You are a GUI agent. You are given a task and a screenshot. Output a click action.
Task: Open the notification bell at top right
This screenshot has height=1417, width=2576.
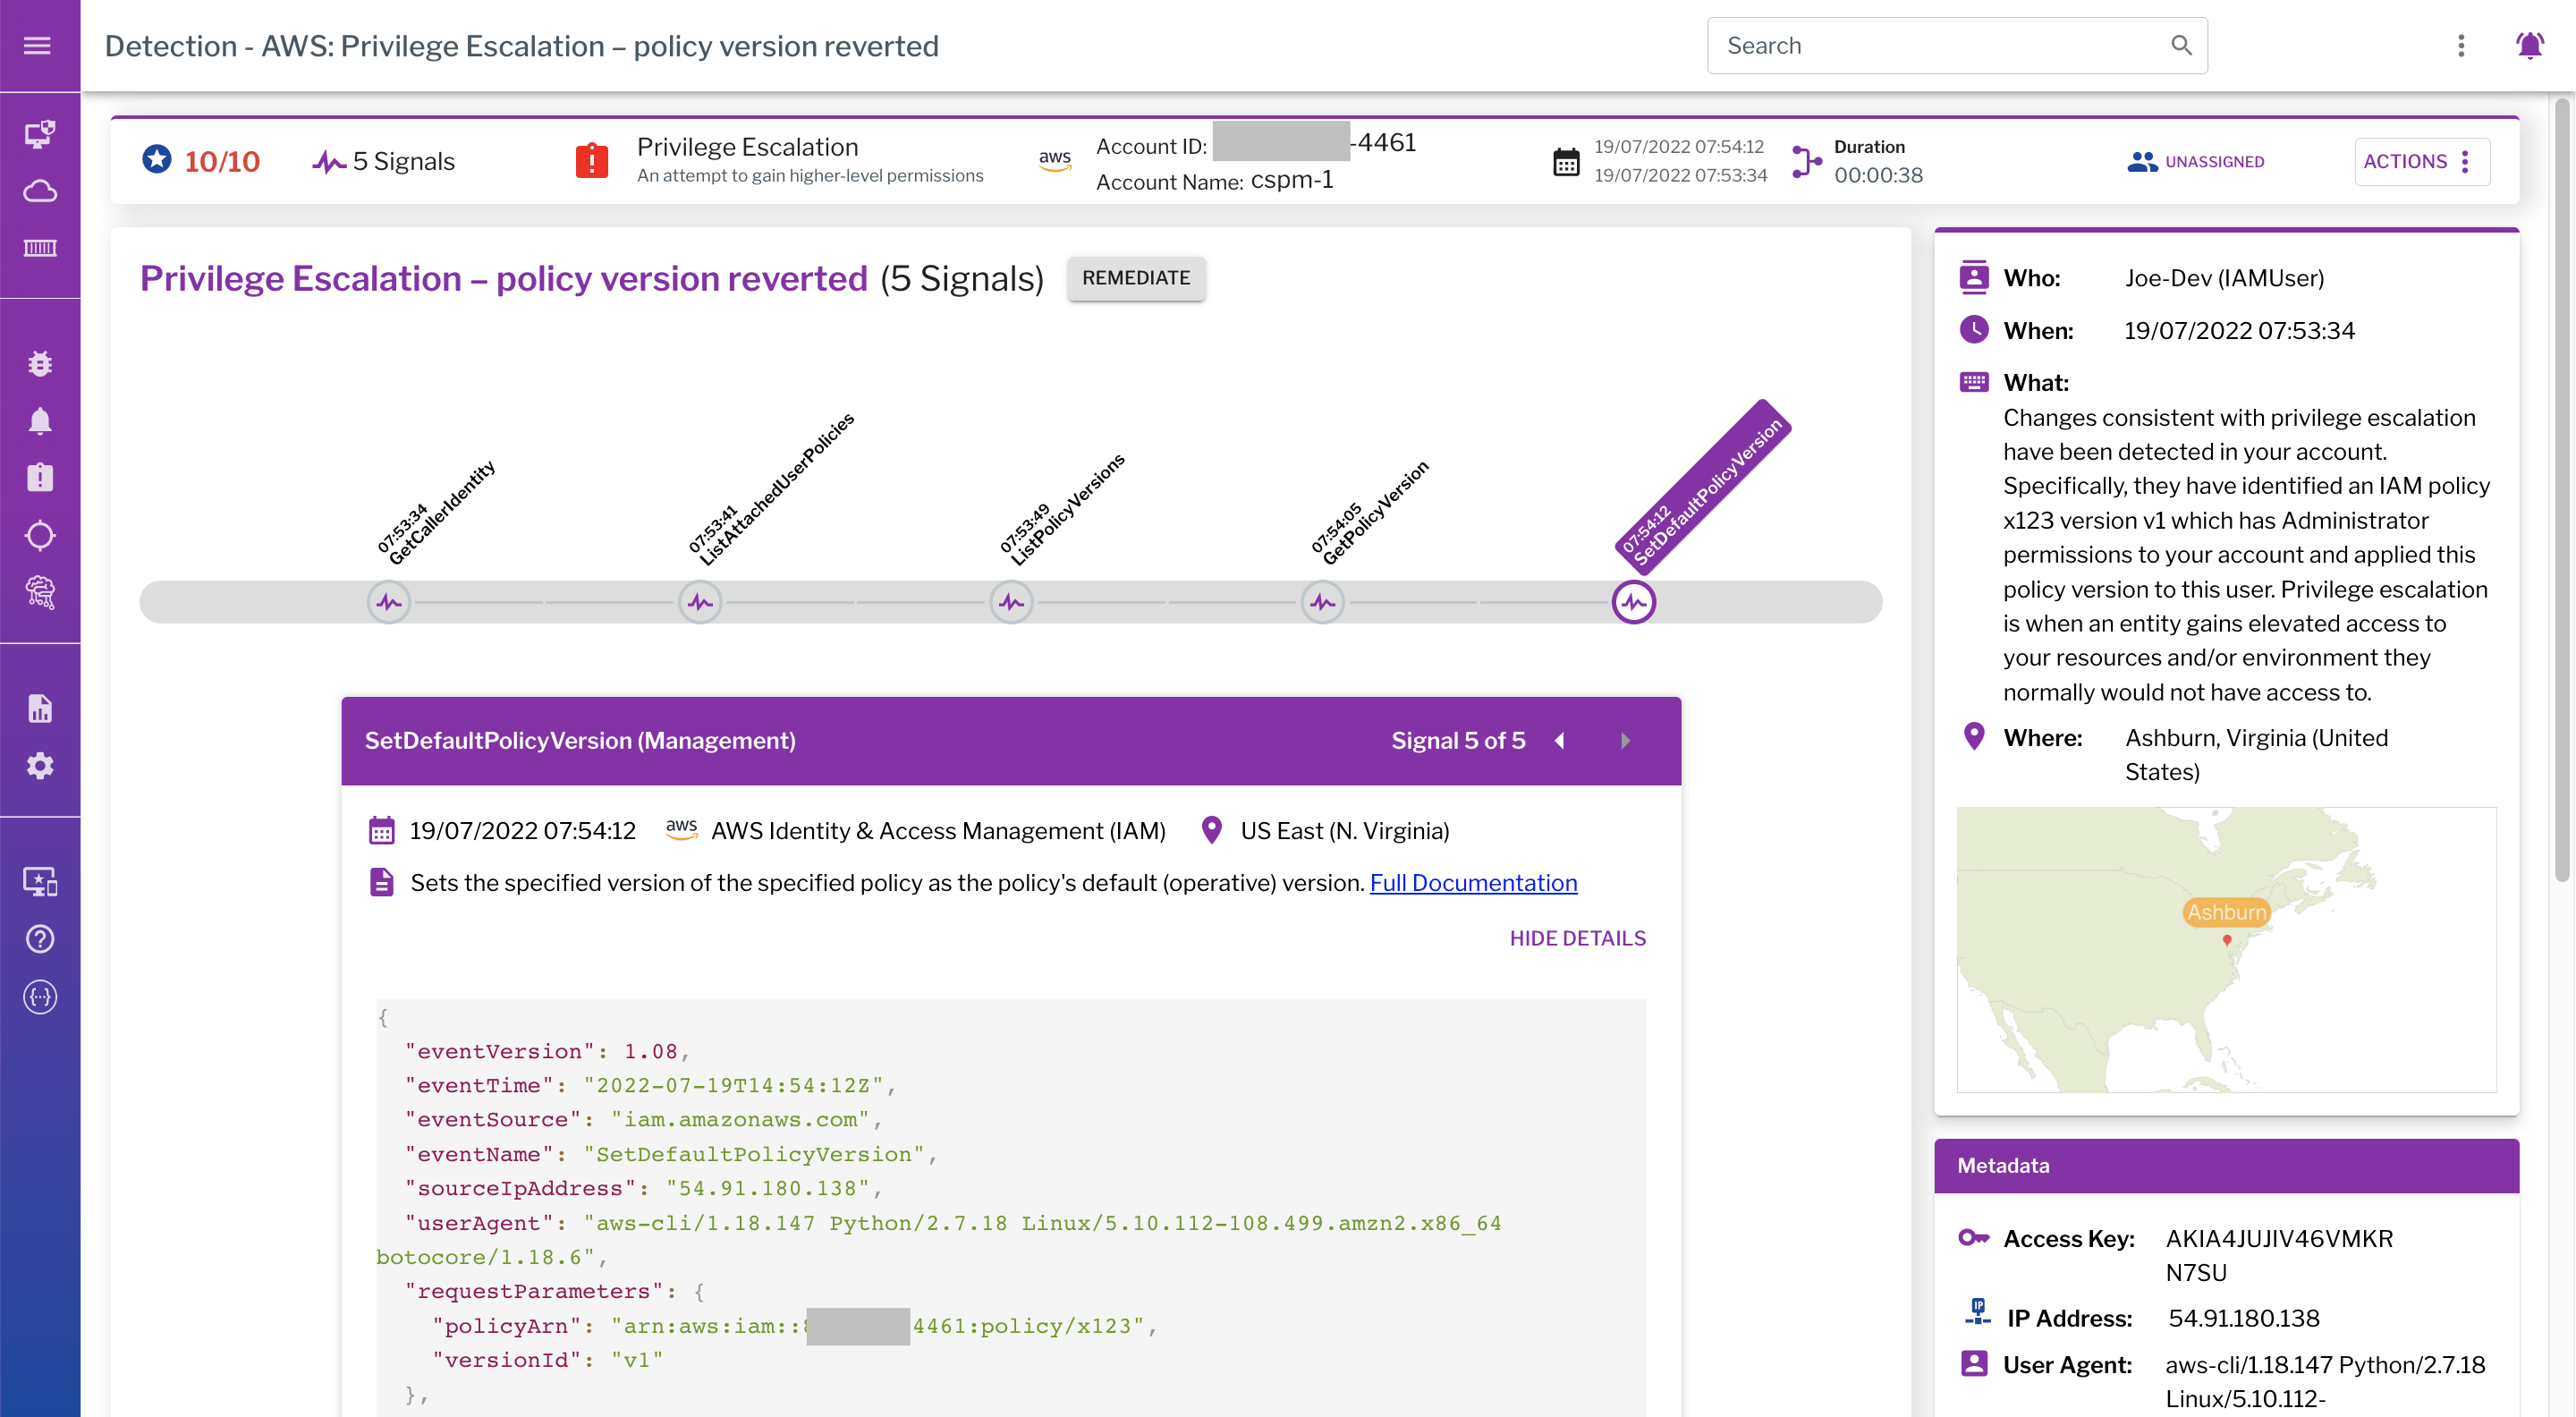click(x=2529, y=46)
